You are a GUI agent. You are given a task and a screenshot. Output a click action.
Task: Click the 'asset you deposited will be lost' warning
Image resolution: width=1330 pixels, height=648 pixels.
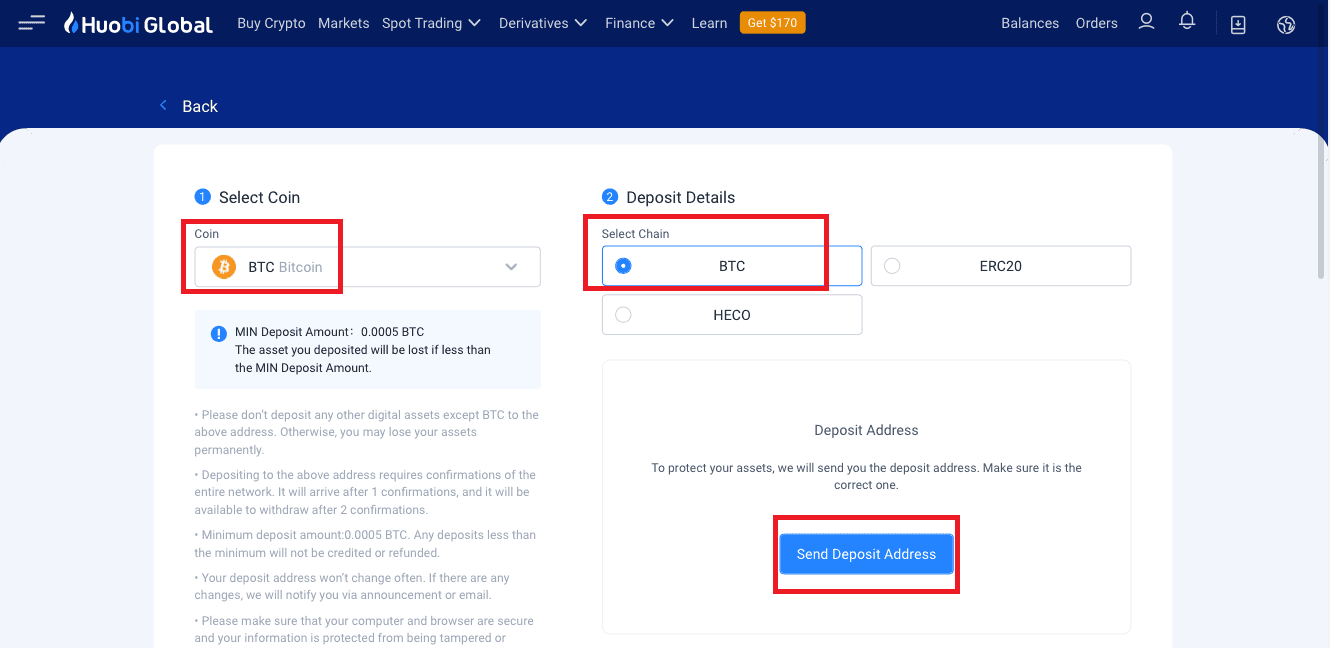(x=363, y=359)
